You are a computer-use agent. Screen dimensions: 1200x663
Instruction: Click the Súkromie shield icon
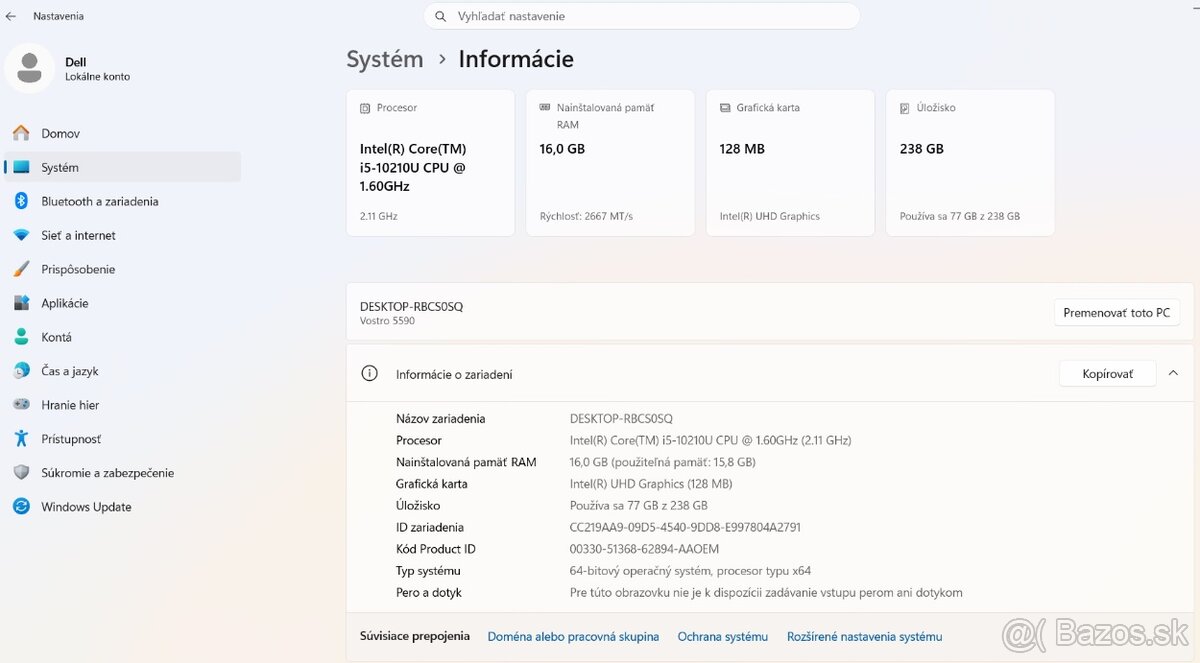pyautogui.click(x=21, y=473)
